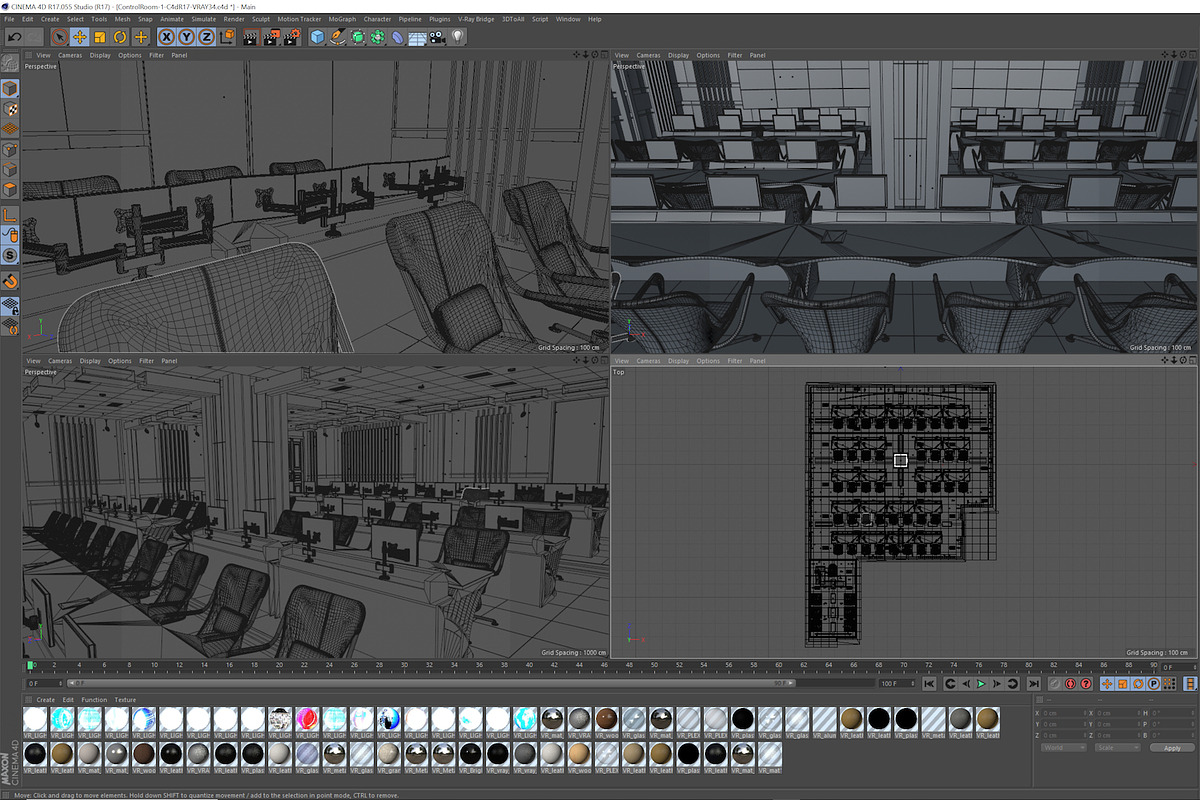The height and width of the screenshot is (800, 1200).
Task: Open Cameras menu in top-left viewport
Action: [x=70, y=55]
